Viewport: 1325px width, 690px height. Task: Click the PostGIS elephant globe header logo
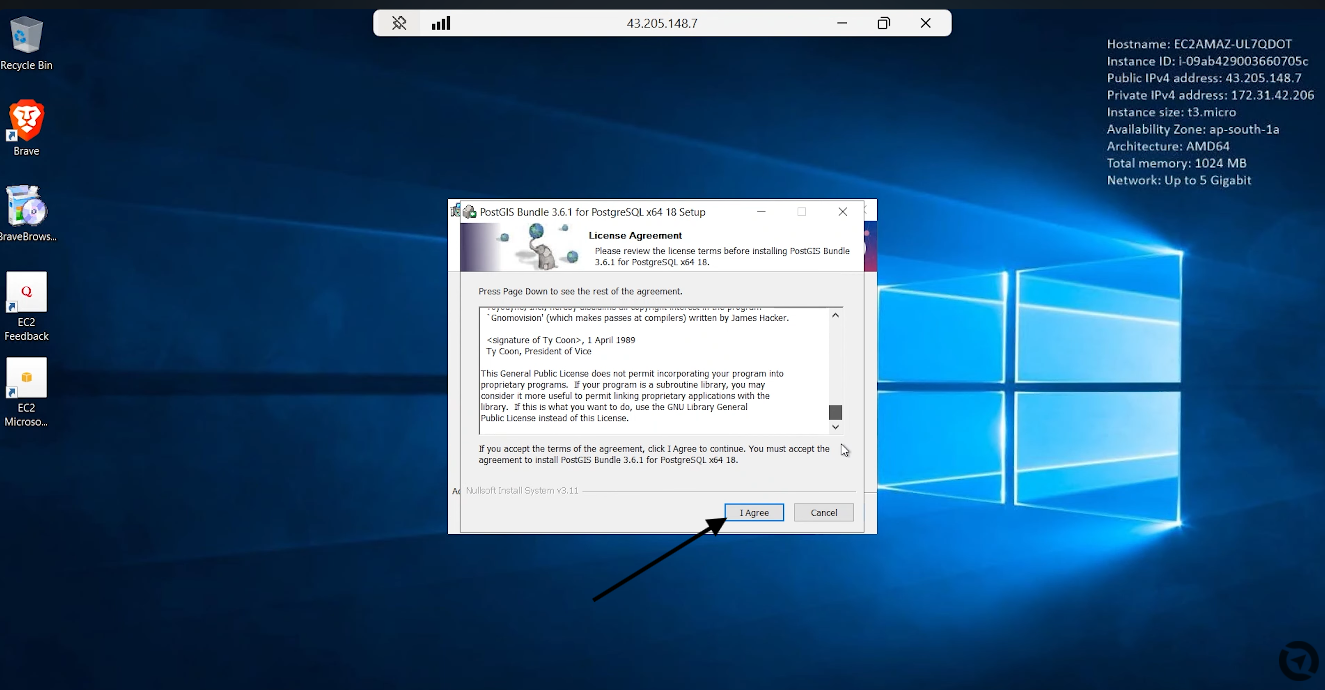[x=540, y=246]
